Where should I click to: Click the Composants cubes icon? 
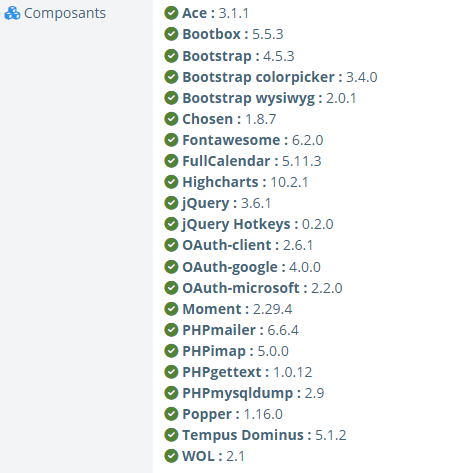12,13
